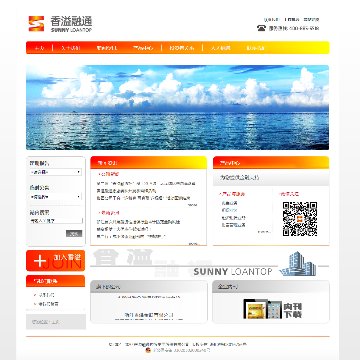Open the more link under the first news section
This screenshot has width=360, height=360.
193,205
